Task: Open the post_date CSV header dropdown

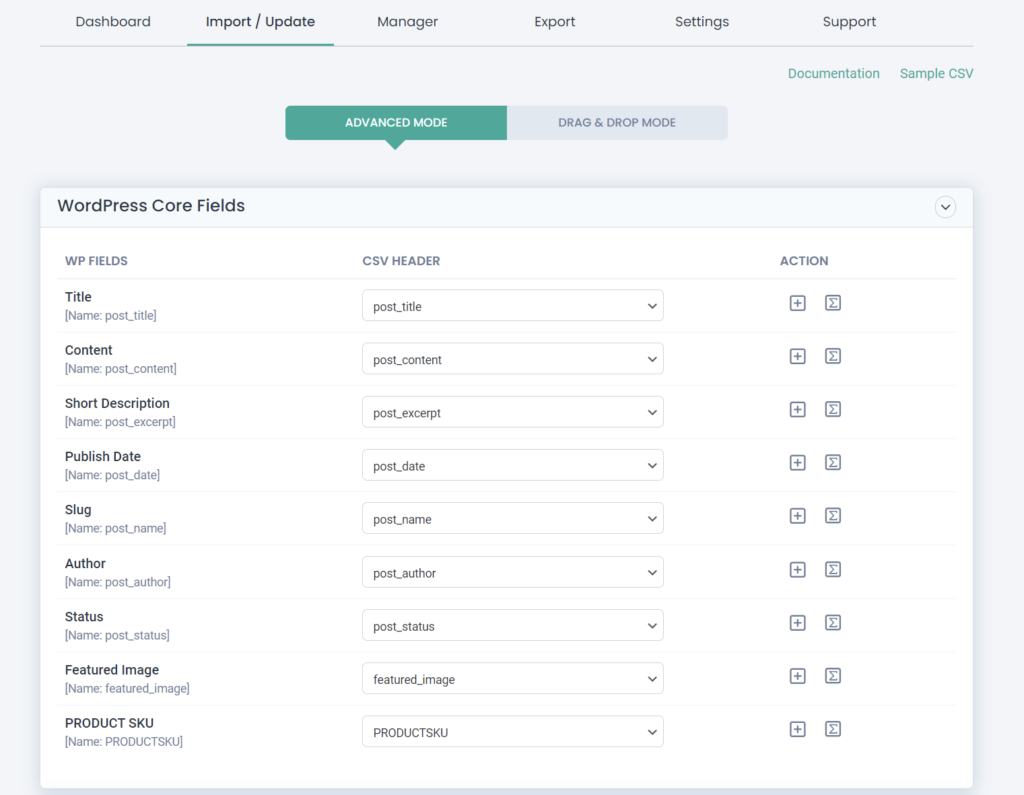Action: pyautogui.click(x=513, y=465)
